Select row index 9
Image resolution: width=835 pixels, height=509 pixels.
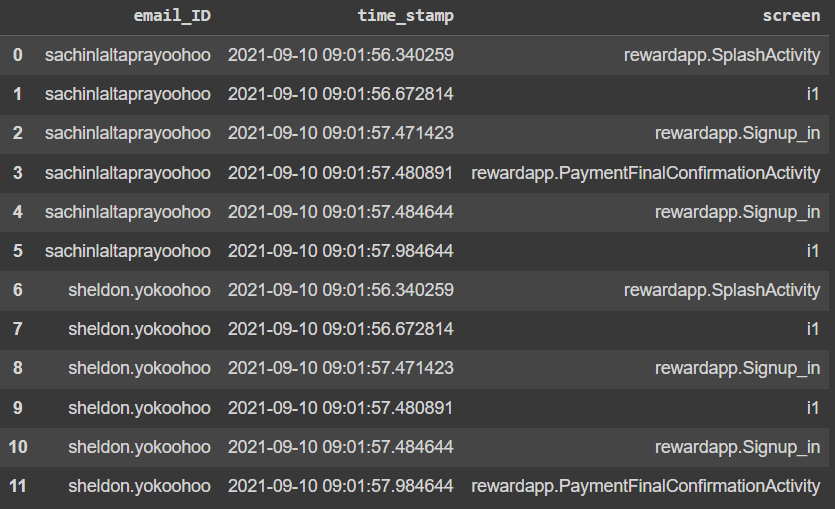coord(18,408)
